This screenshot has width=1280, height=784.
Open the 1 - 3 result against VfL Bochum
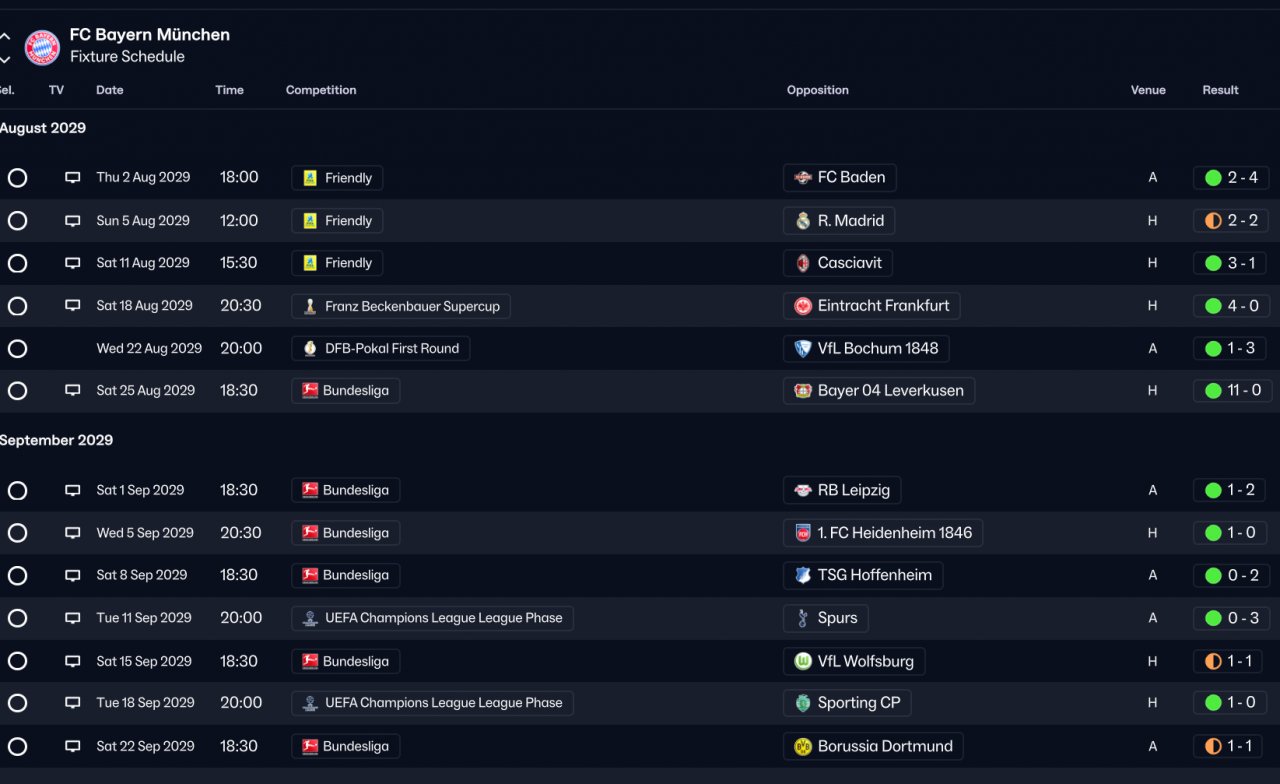point(1232,349)
